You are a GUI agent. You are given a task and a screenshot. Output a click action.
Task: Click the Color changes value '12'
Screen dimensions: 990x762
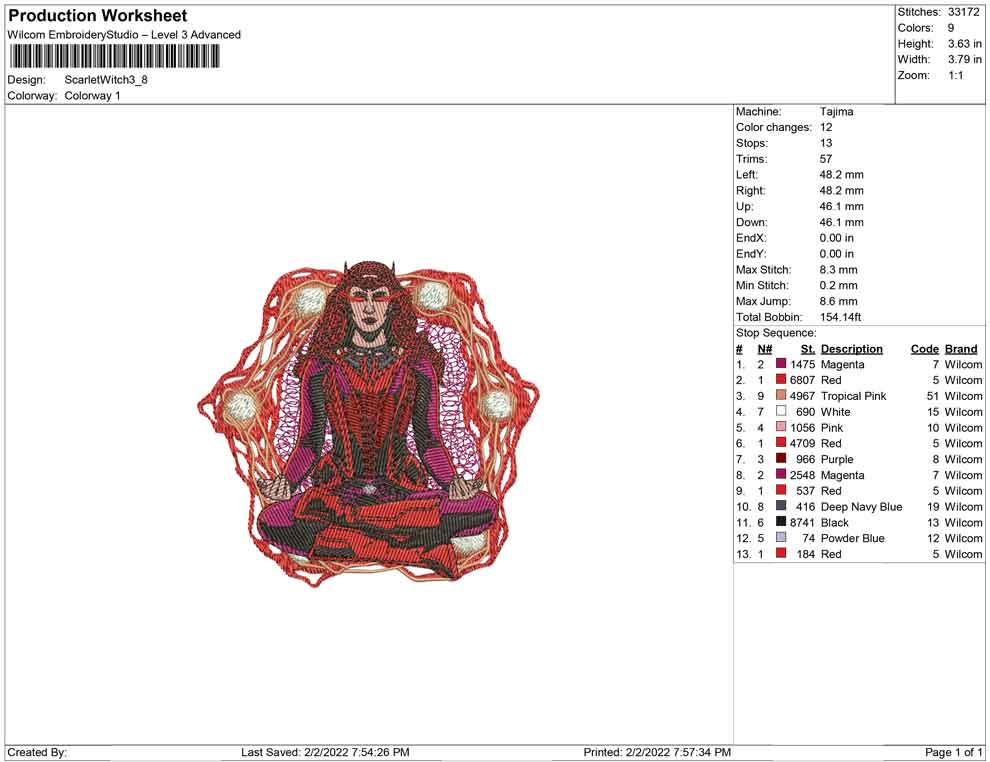coord(826,127)
